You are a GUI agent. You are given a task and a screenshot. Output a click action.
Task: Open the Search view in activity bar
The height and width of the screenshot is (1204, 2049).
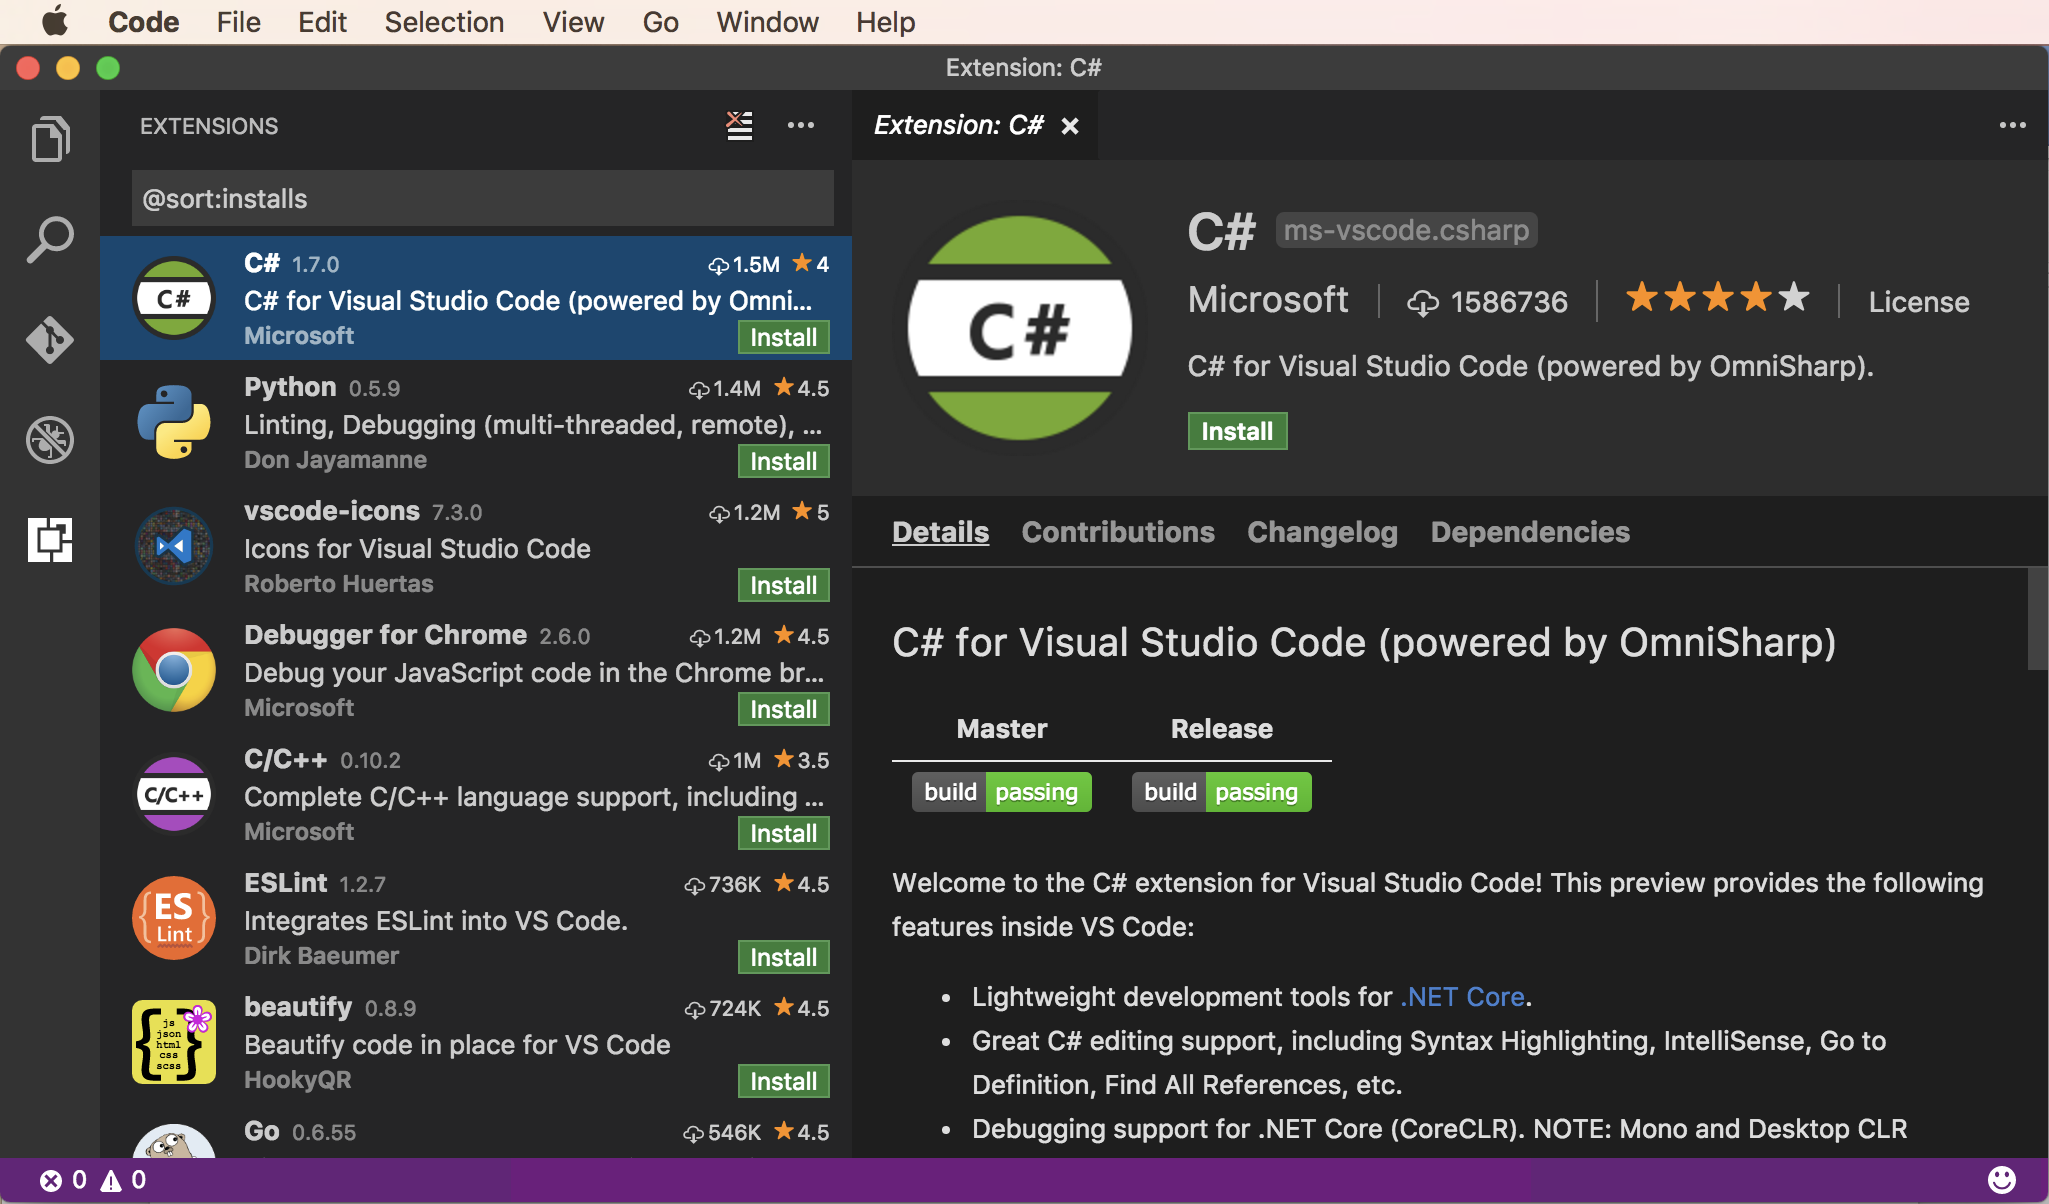pyautogui.click(x=50, y=240)
